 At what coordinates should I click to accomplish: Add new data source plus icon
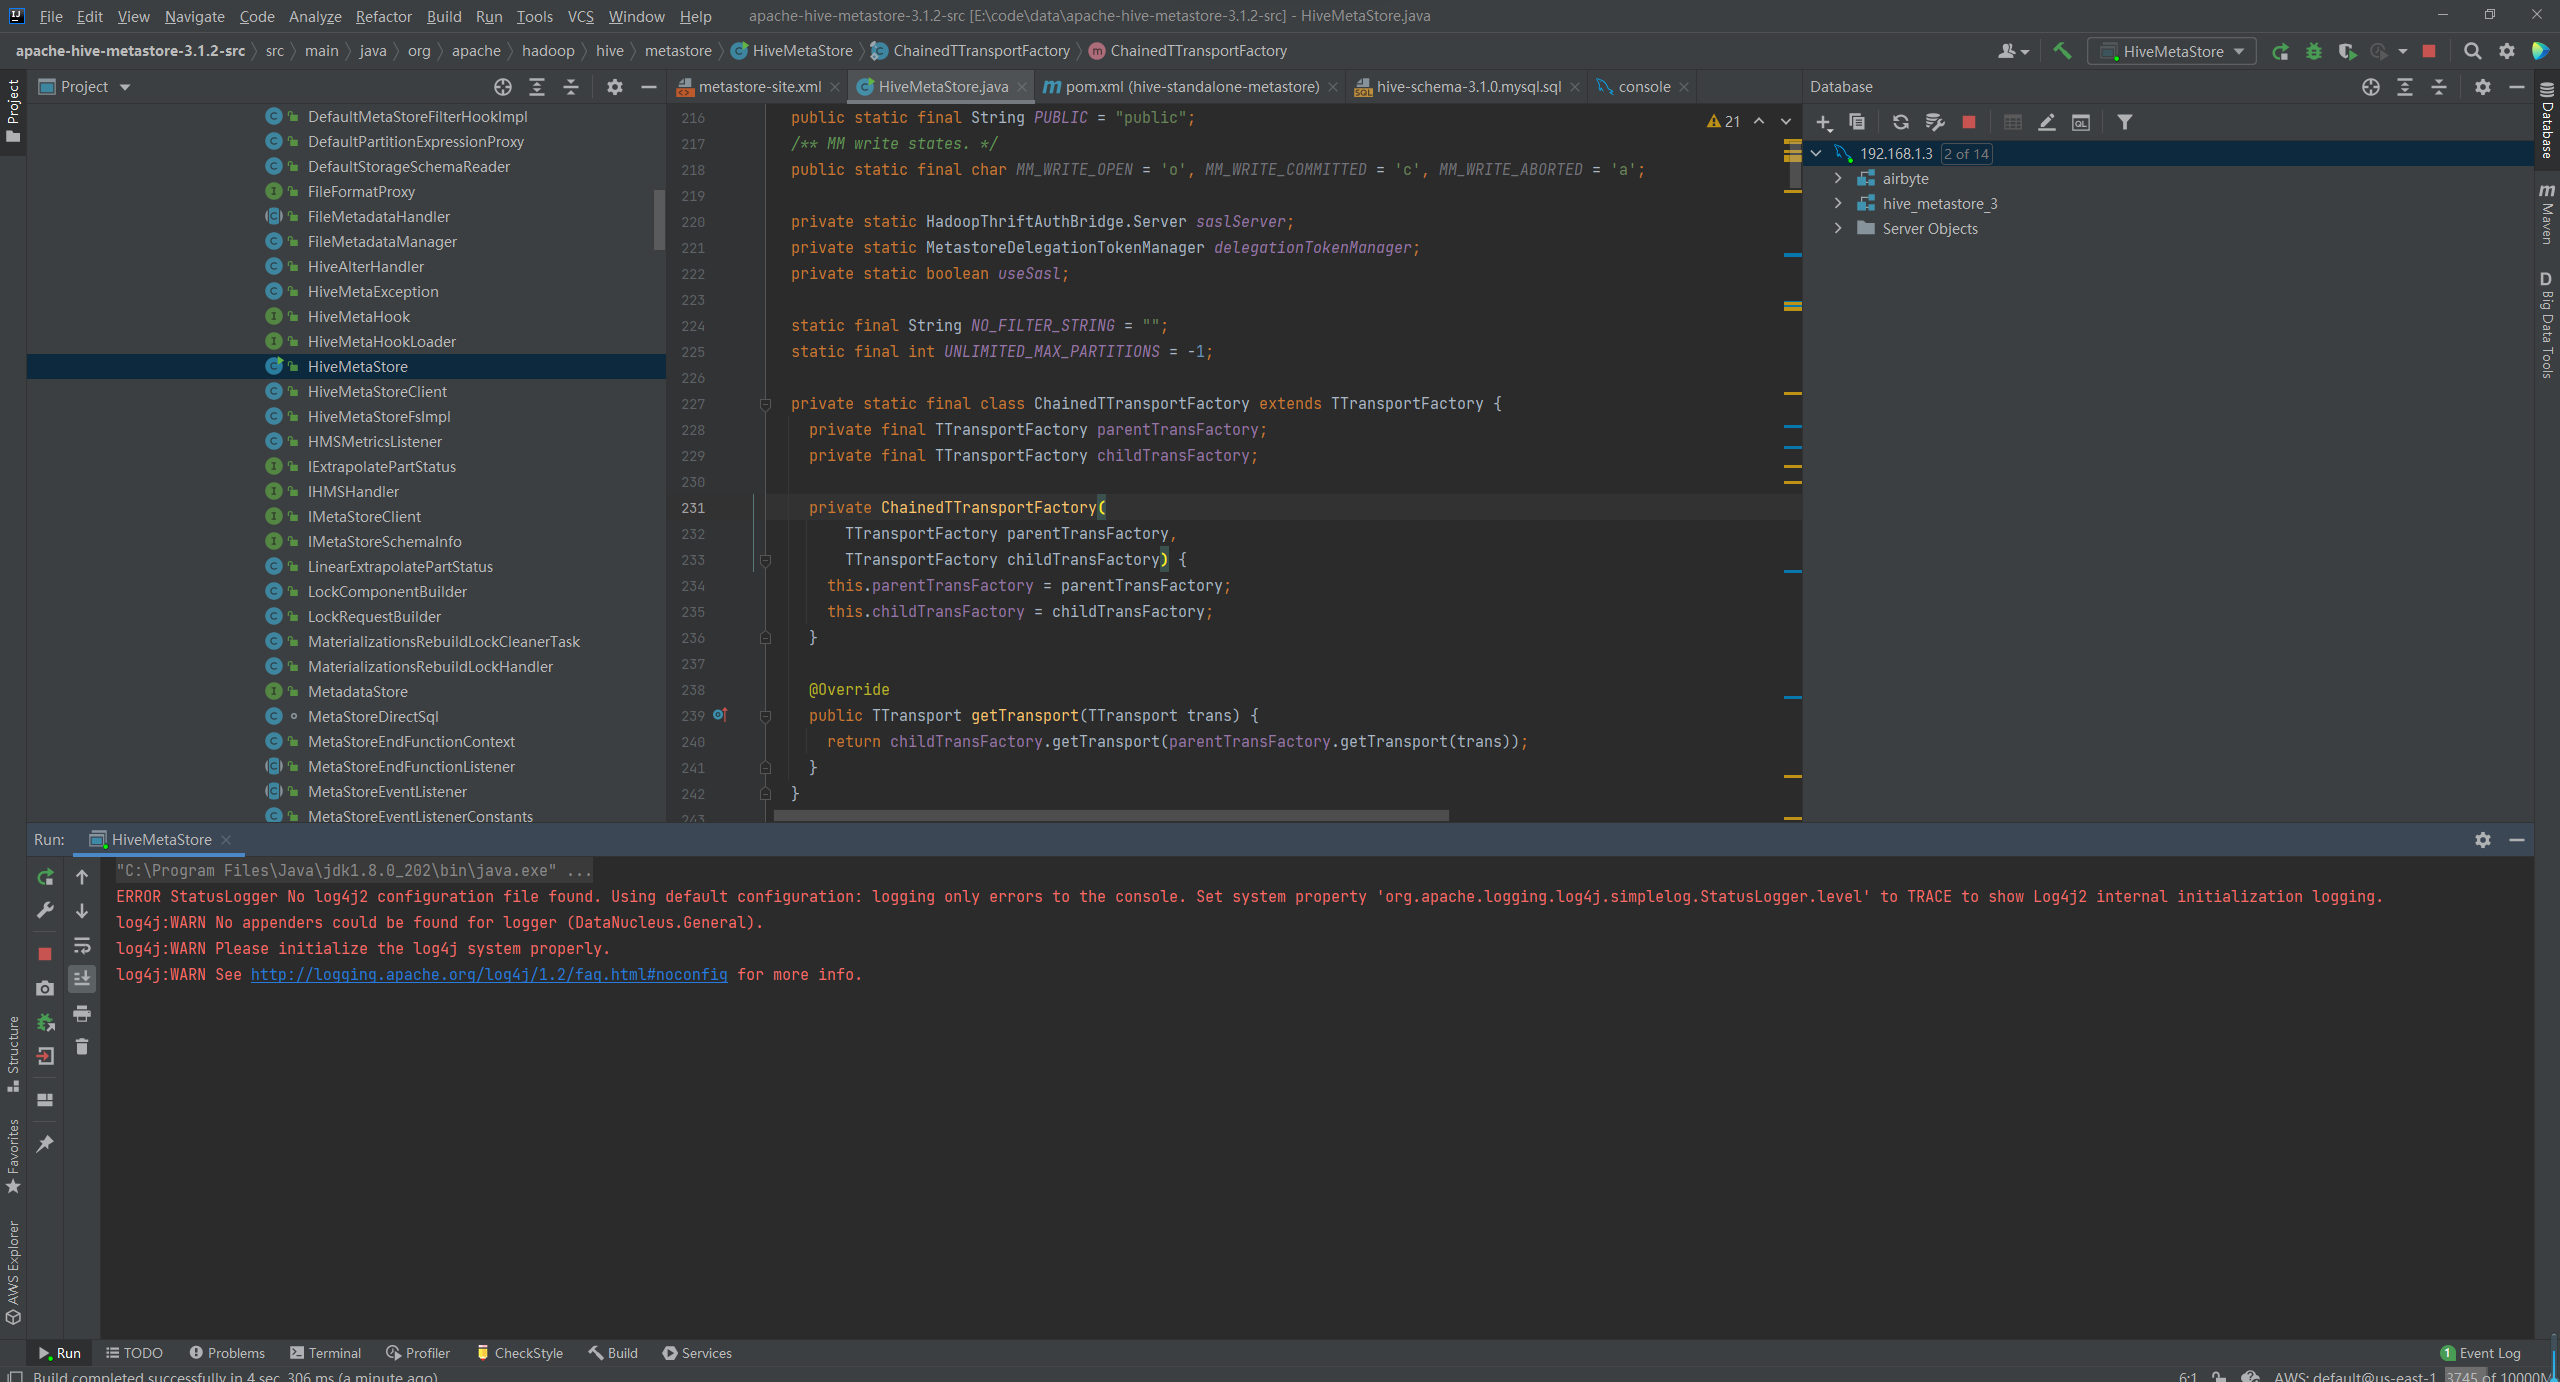tap(1824, 122)
